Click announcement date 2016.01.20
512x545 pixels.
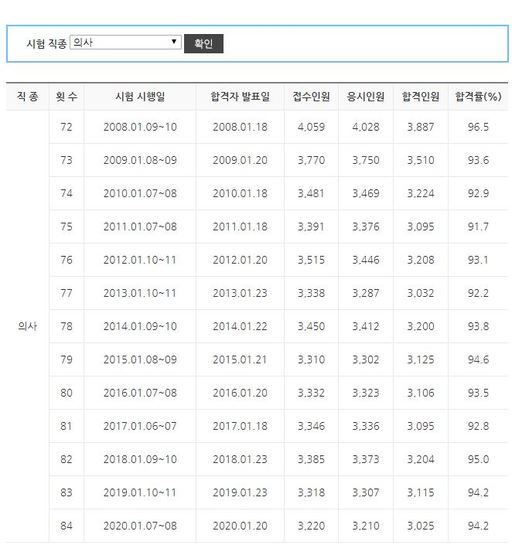pyautogui.click(x=240, y=393)
